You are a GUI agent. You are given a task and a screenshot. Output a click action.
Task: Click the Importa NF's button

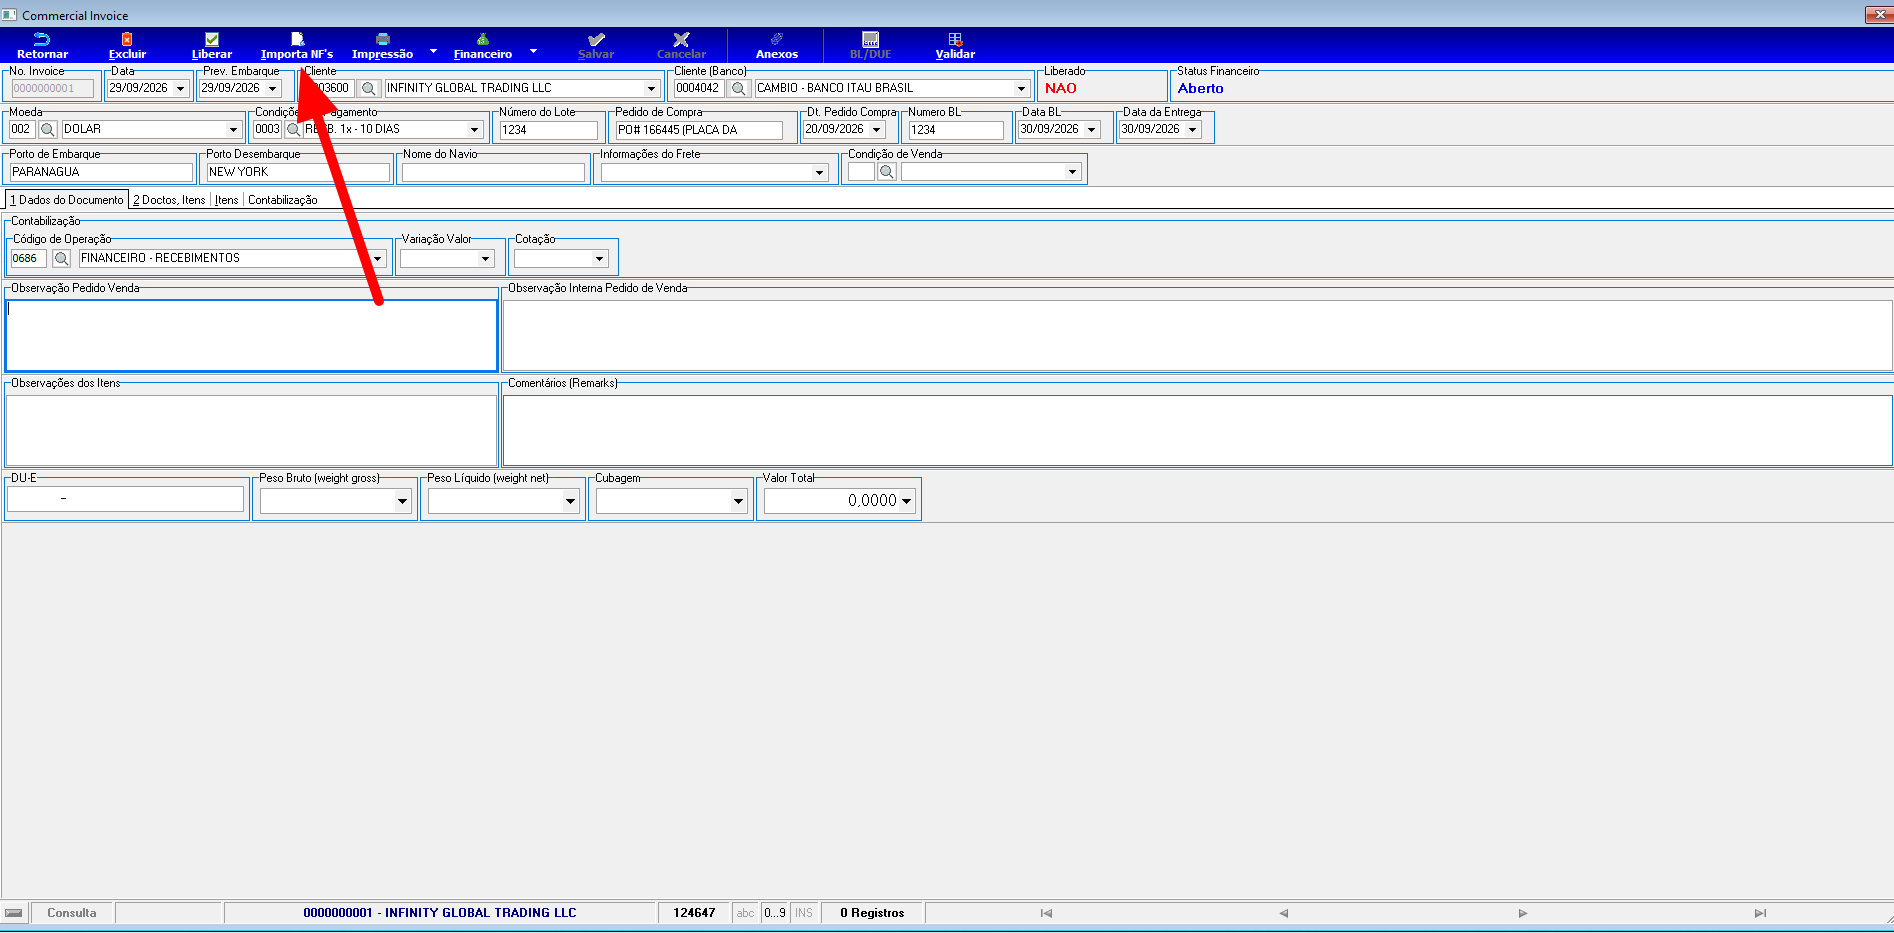point(297,46)
